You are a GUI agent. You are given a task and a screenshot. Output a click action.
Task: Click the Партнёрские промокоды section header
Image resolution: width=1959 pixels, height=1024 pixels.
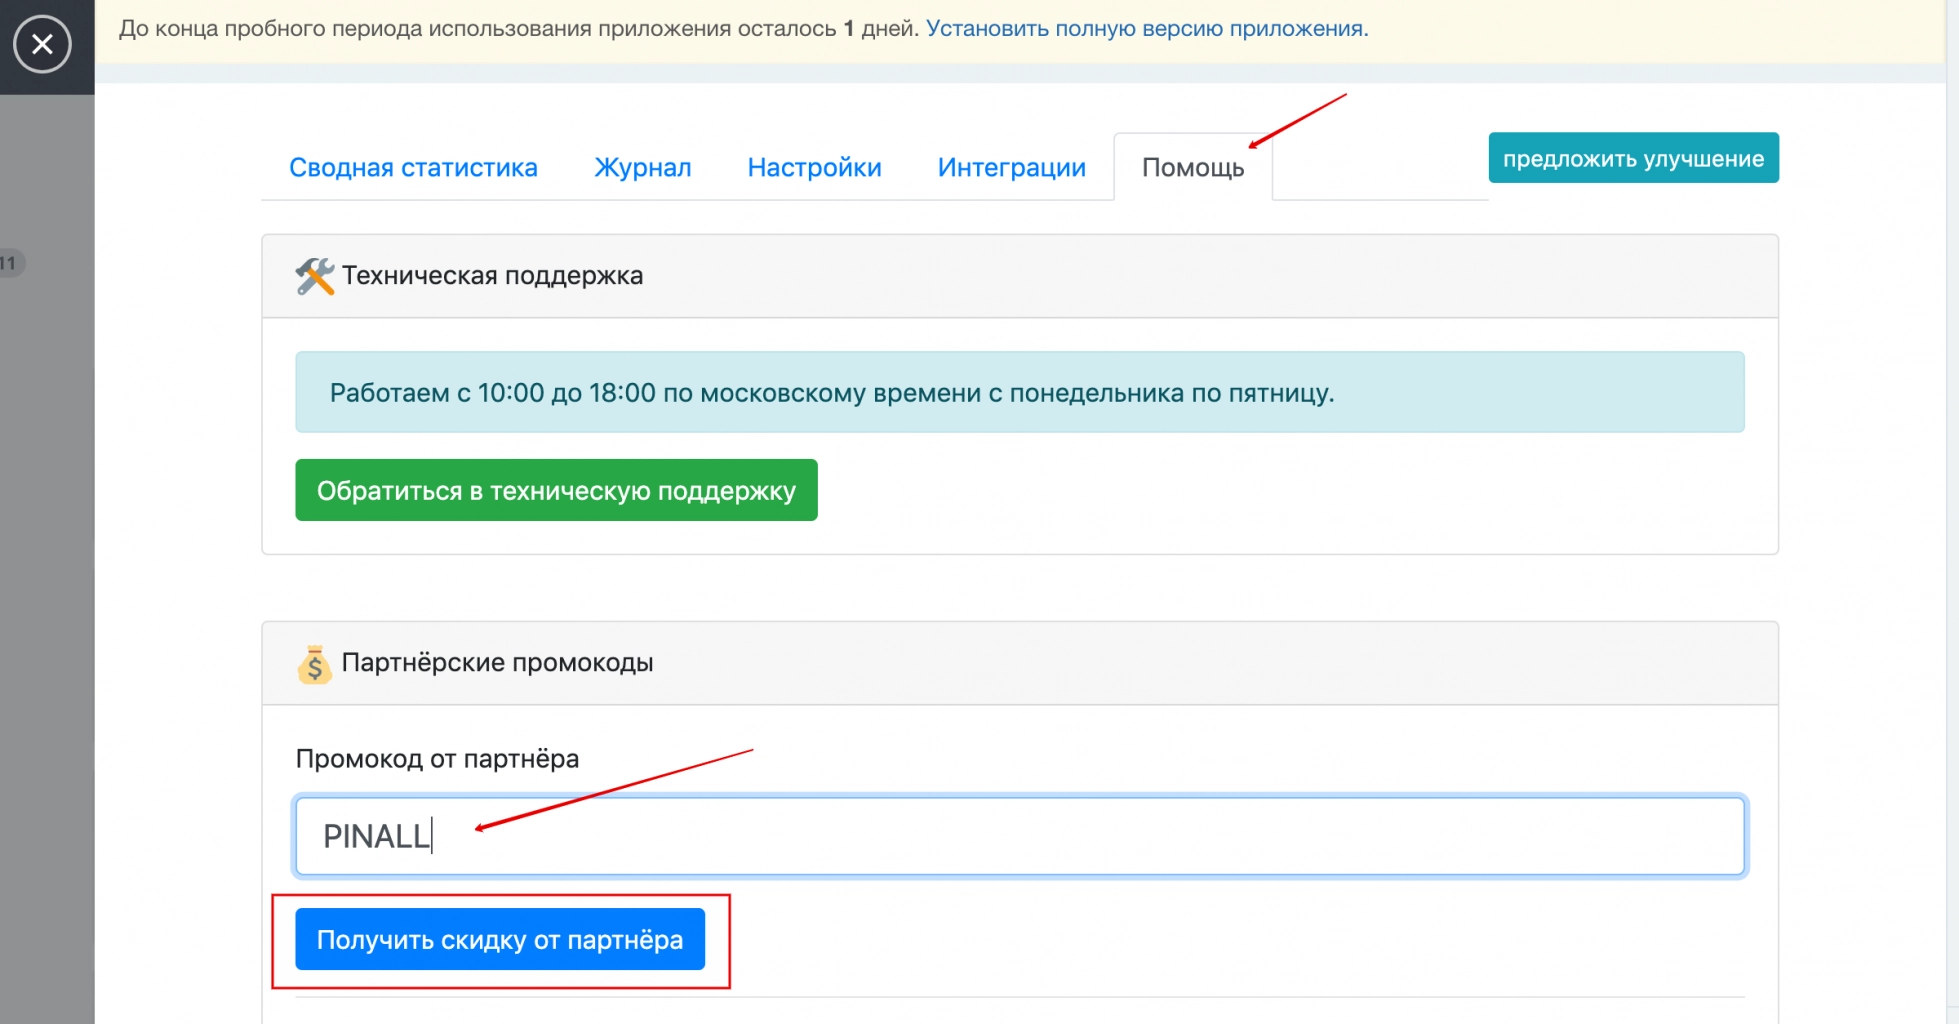click(x=497, y=662)
